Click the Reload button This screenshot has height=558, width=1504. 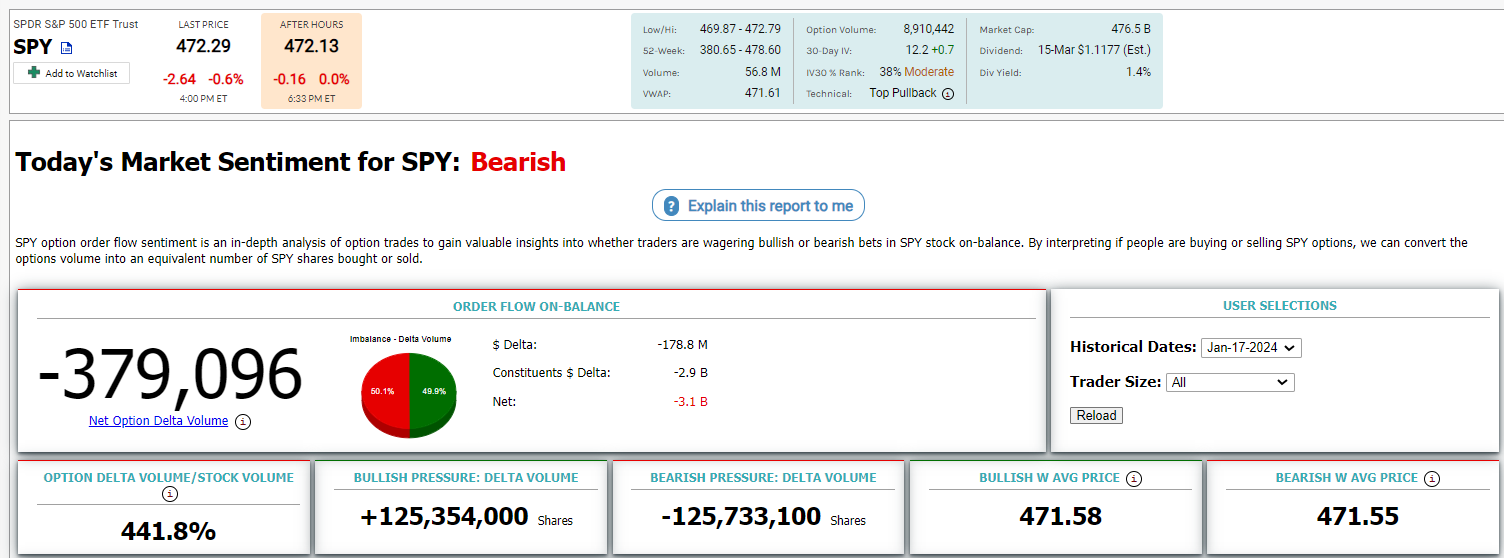click(1096, 415)
